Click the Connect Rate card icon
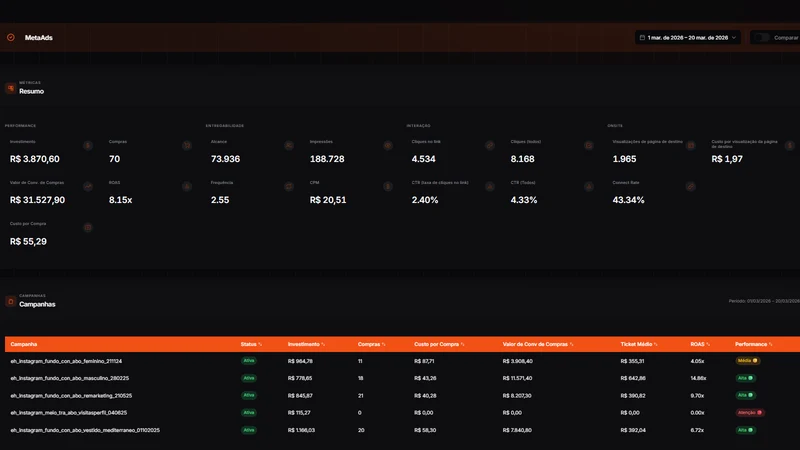This screenshot has height=450, width=800. pos(691,186)
